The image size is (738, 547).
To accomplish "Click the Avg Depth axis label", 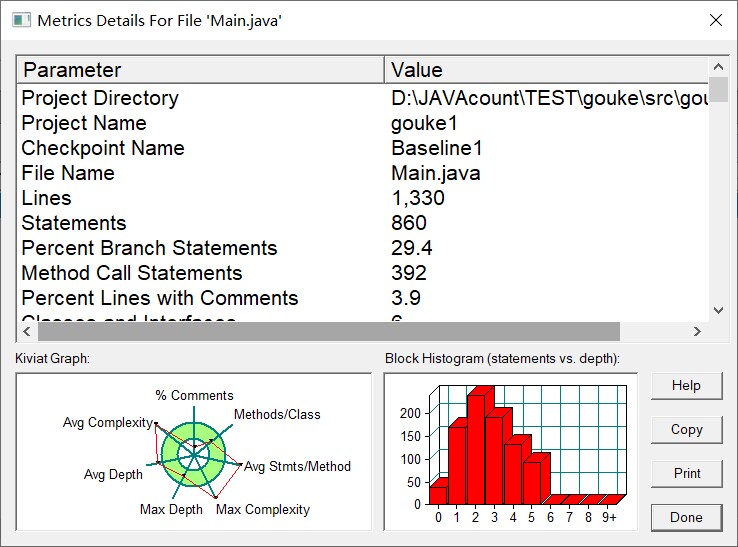I will (113, 474).
